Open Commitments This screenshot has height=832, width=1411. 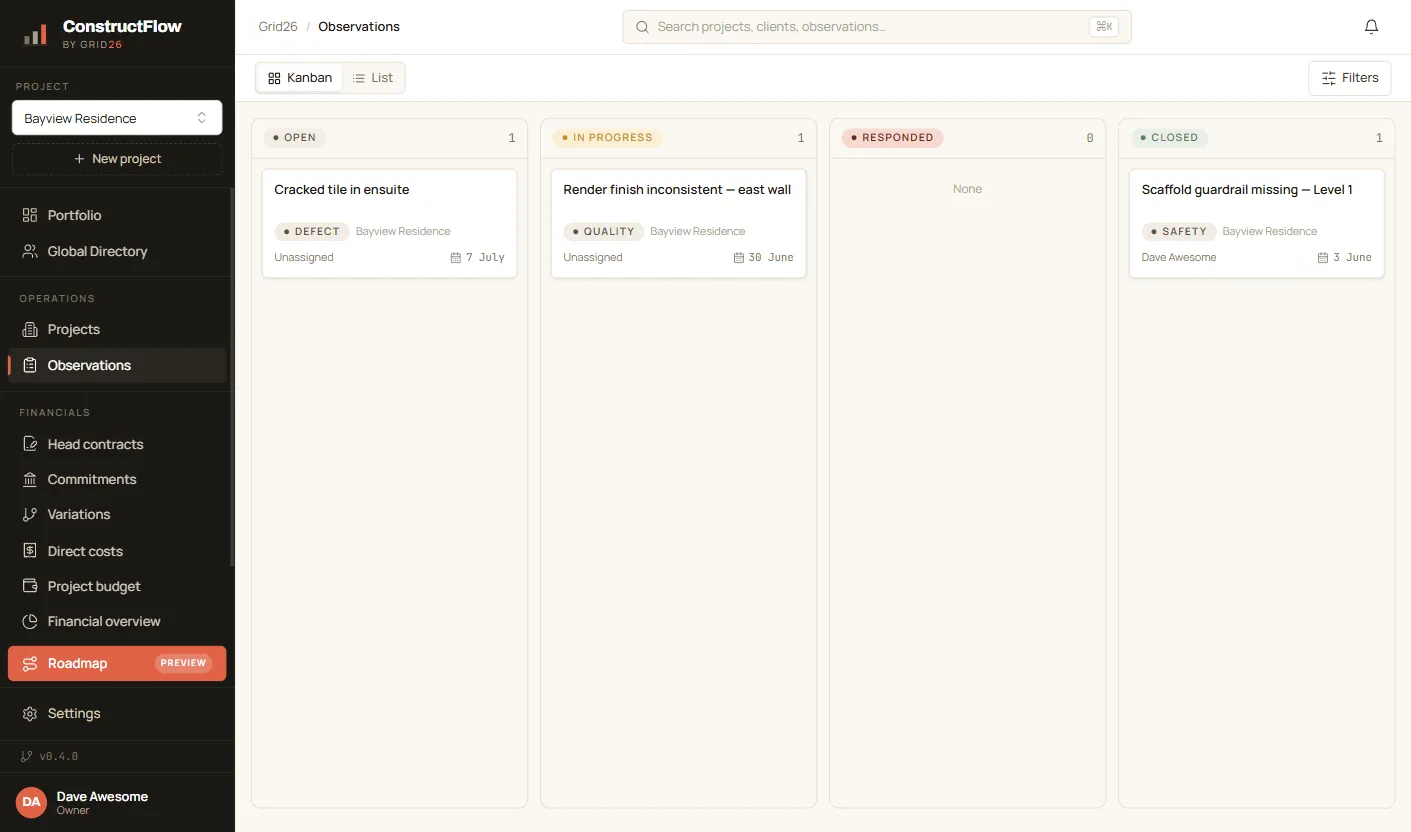click(x=117, y=479)
